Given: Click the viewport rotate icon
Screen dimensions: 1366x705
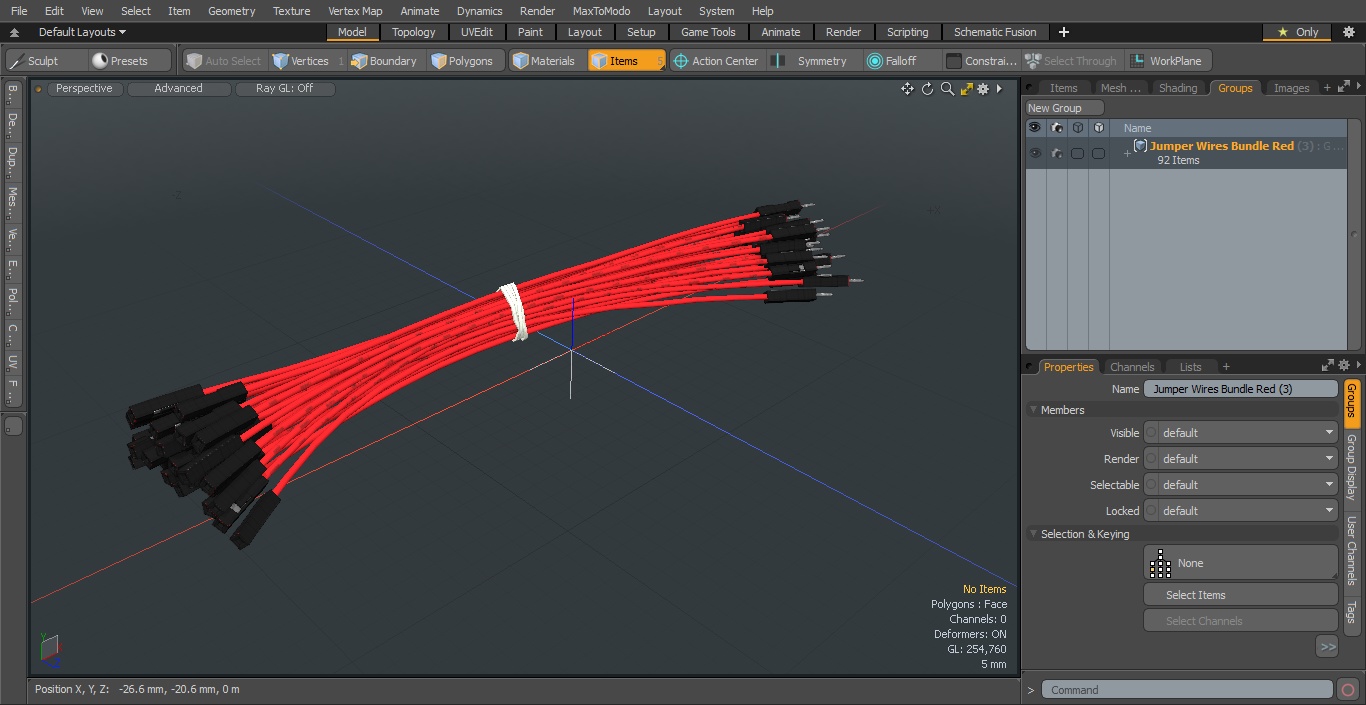Looking at the screenshot, I should click(927, 89).
